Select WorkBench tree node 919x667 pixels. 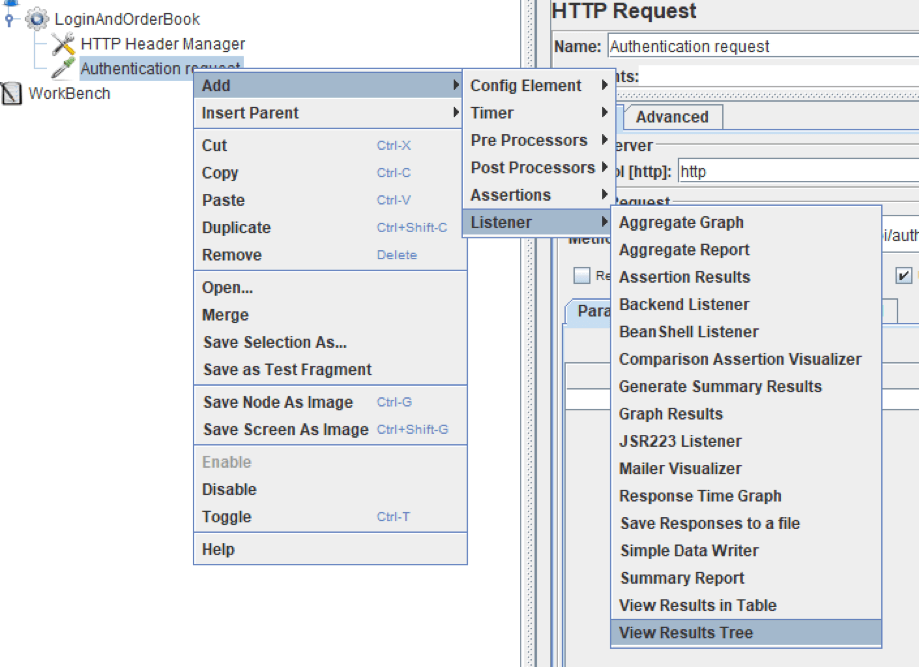[x=69, y=93]
